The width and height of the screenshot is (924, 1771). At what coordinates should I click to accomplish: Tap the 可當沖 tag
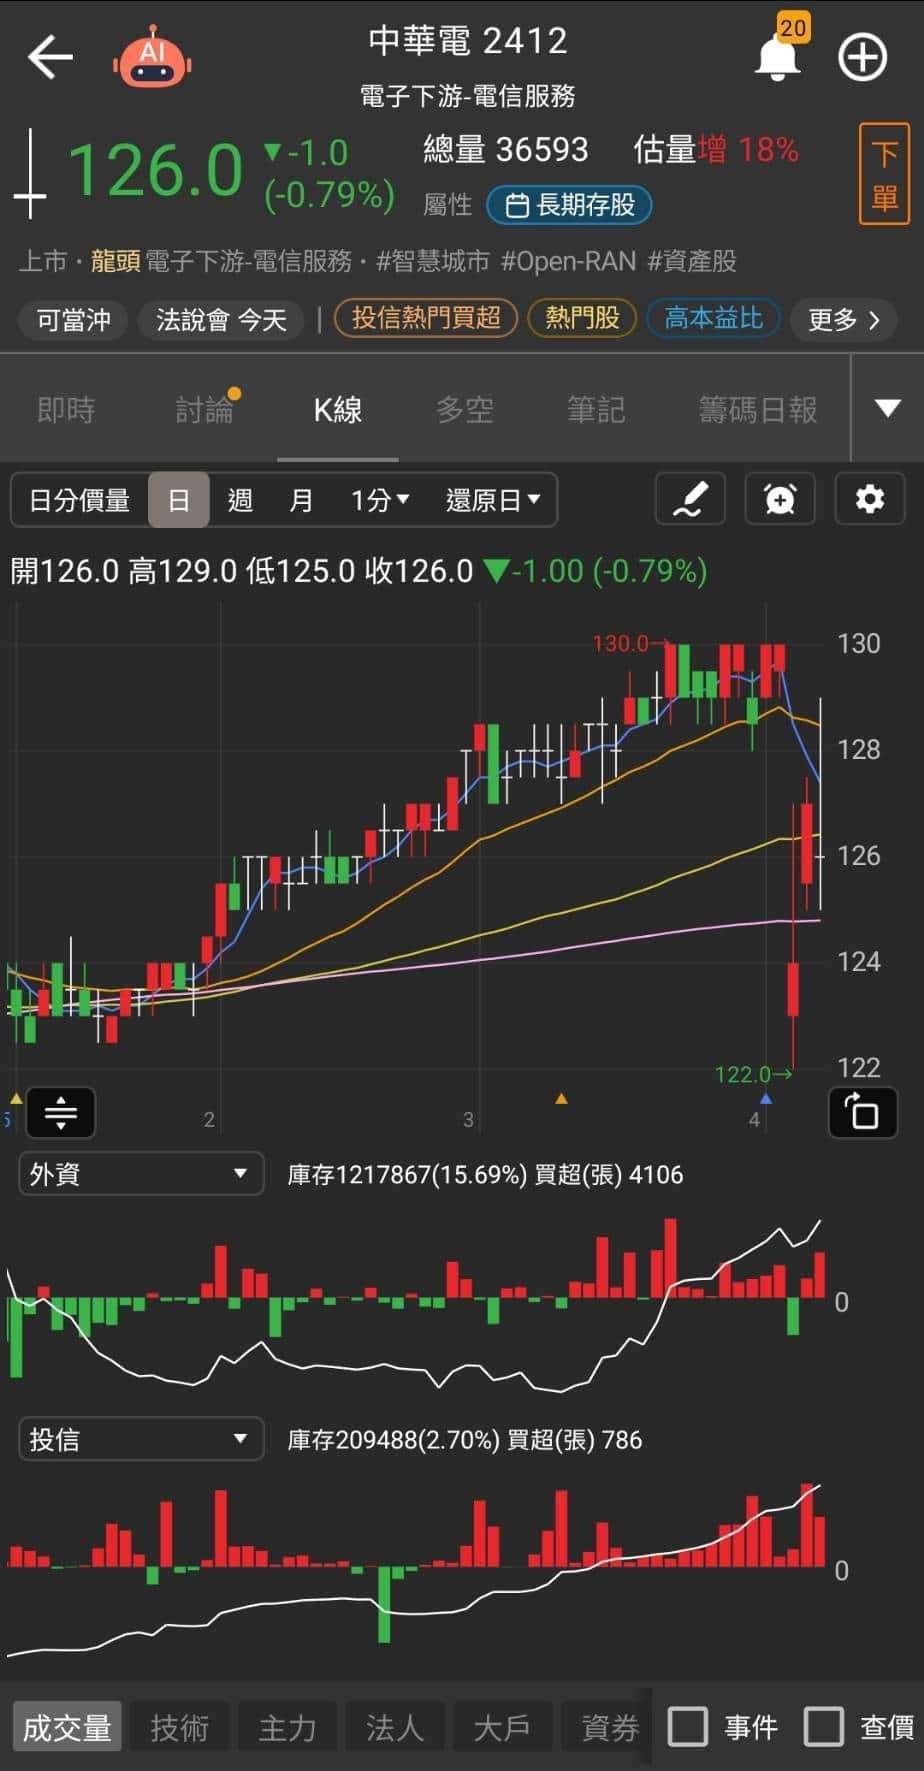(x=73, y=320)
